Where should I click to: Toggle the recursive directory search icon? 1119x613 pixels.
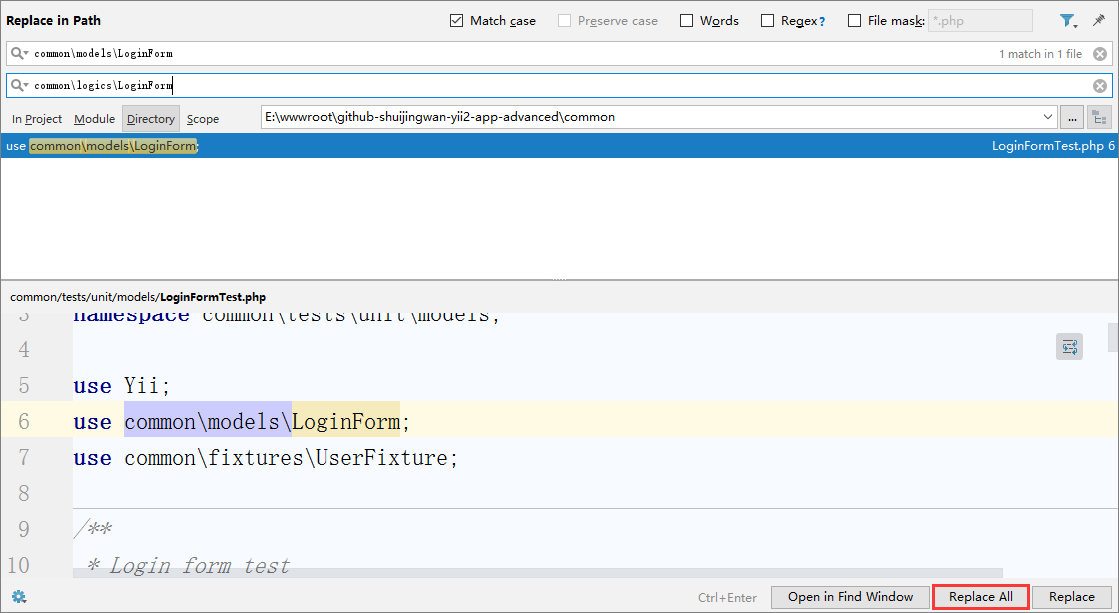[1099, 118]
